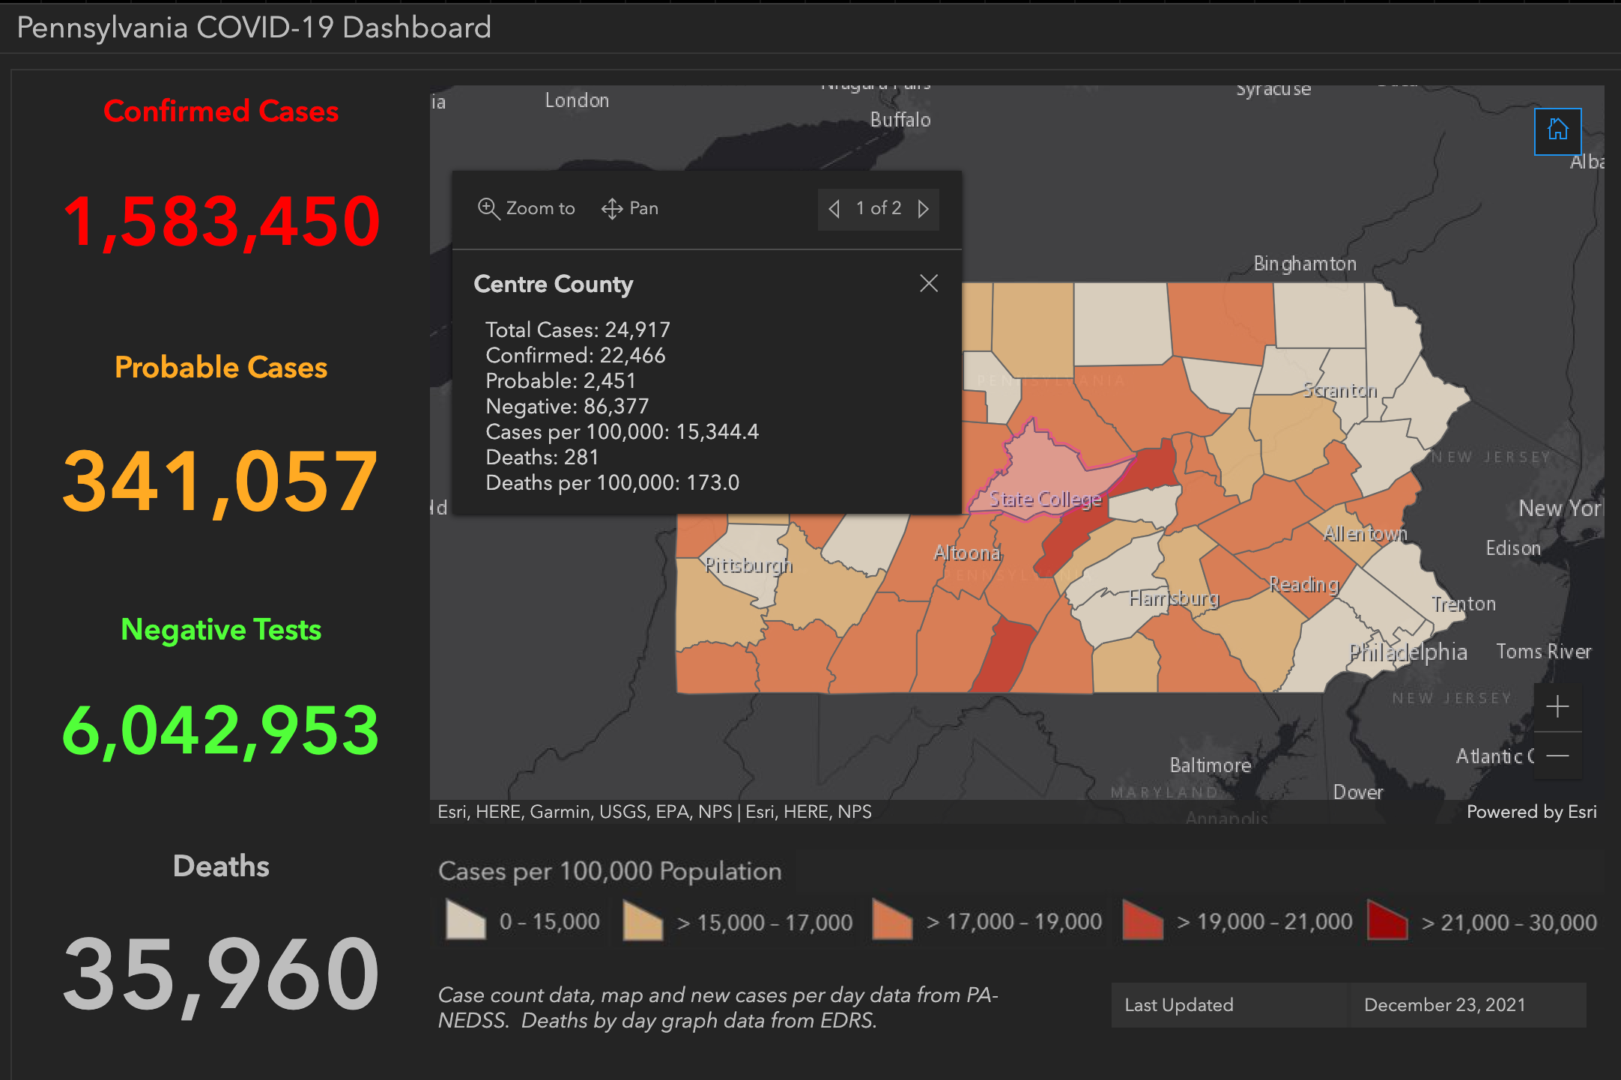
Task: Click the Cases per 100,000 Population legend title
Action: [x=609, y=871]
